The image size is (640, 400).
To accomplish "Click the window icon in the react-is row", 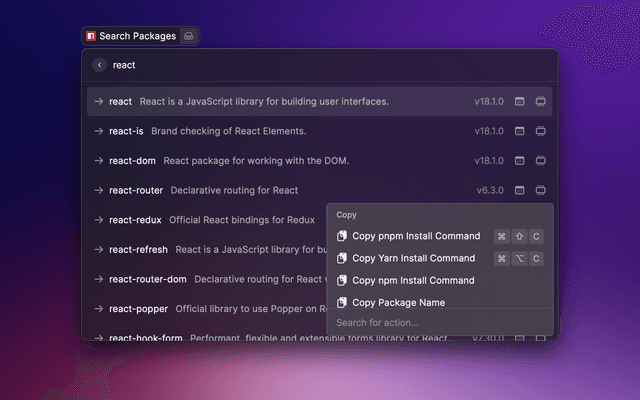I will 519,131.
